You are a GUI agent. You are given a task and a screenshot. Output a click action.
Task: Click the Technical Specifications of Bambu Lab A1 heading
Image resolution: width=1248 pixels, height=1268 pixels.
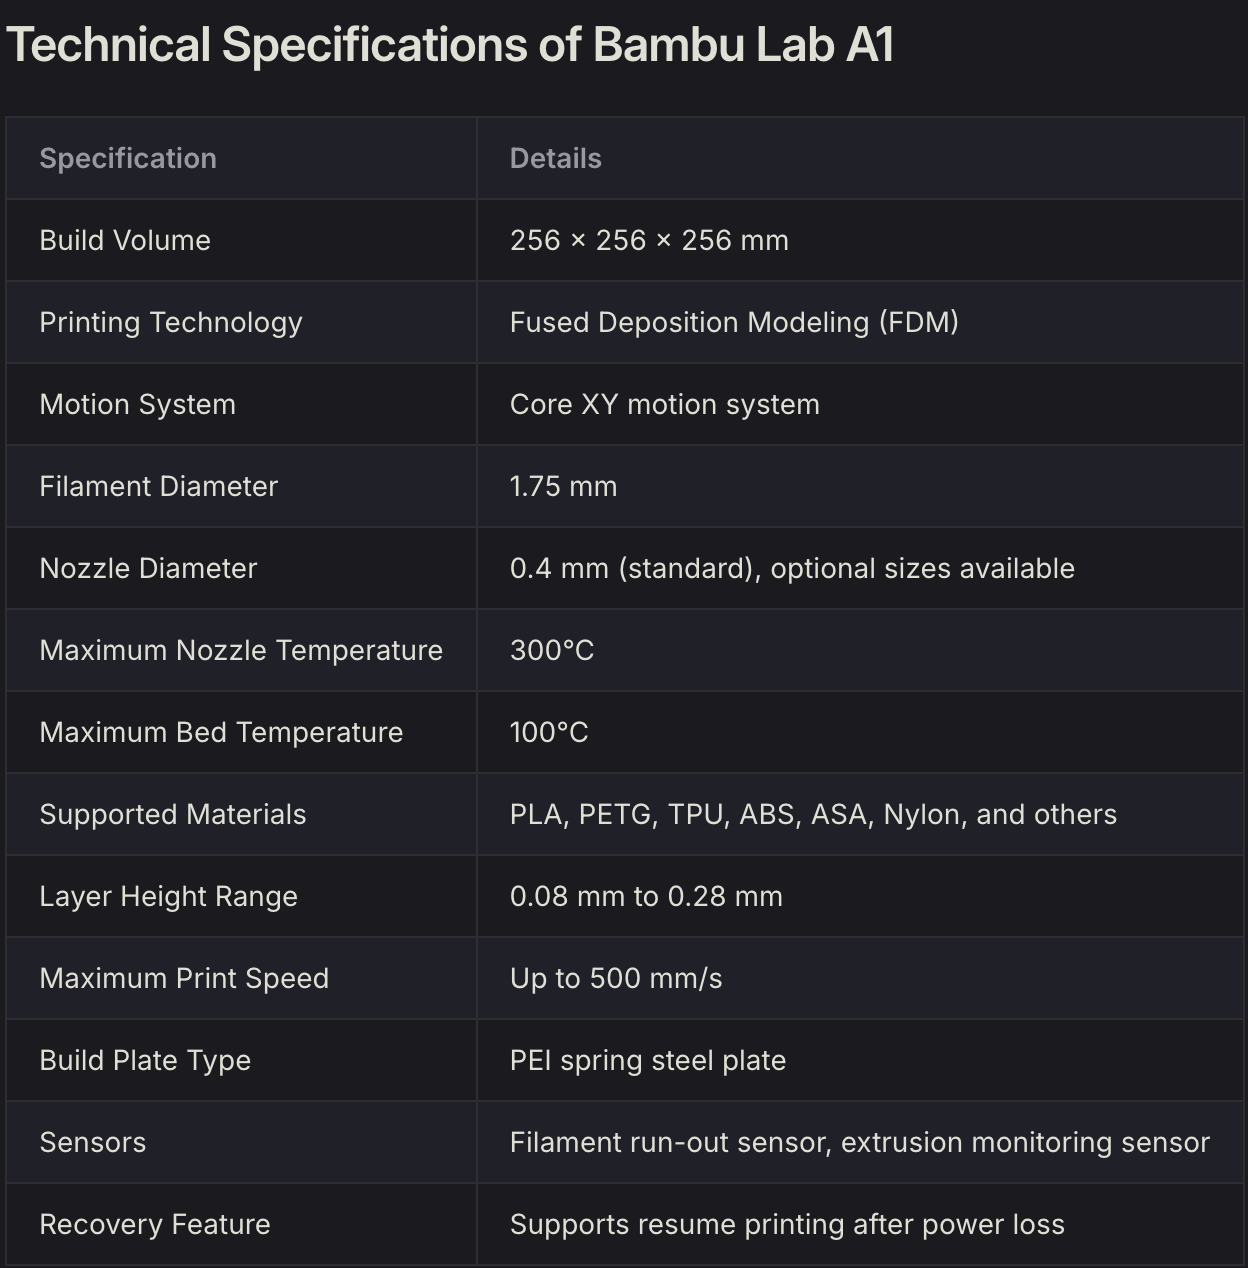(450, 45)
